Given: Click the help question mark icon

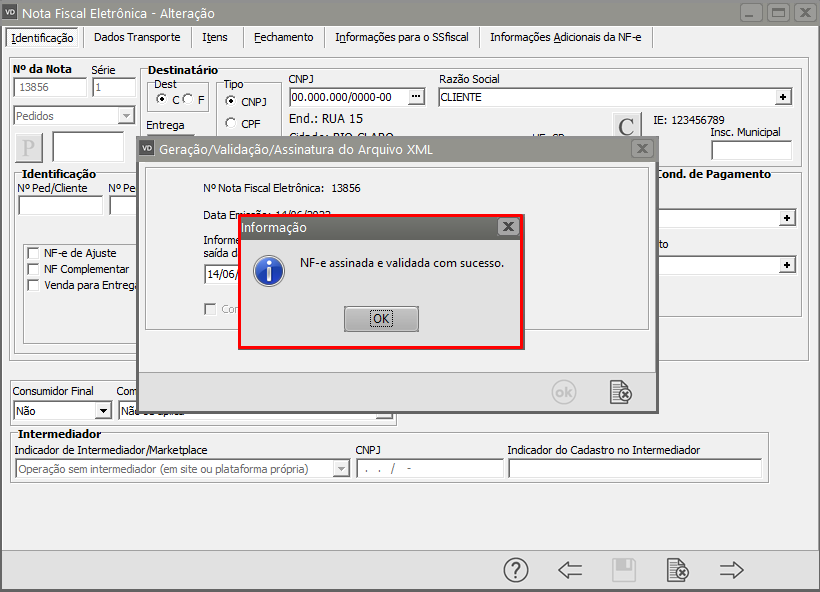Looking at the screenshot, I should click(516, 570).
